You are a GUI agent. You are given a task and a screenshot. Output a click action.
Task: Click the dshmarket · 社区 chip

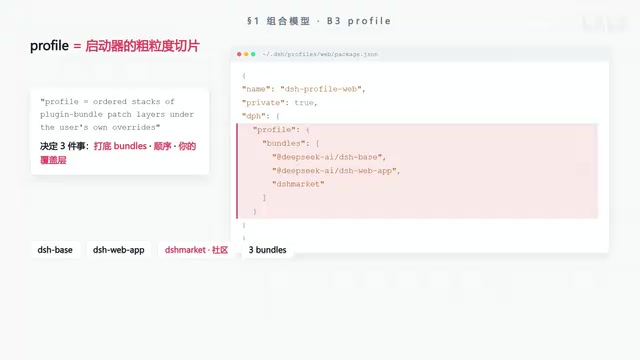click(x=196, y=250)
